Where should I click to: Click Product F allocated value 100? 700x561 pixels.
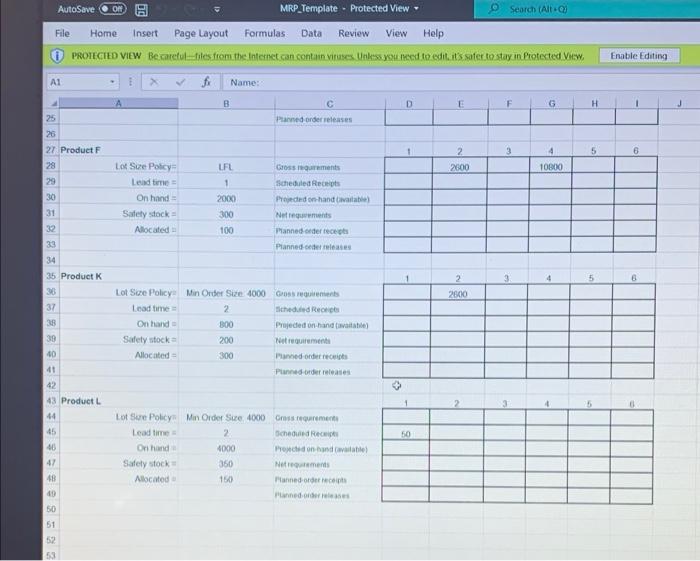click(x=226, y=230)
